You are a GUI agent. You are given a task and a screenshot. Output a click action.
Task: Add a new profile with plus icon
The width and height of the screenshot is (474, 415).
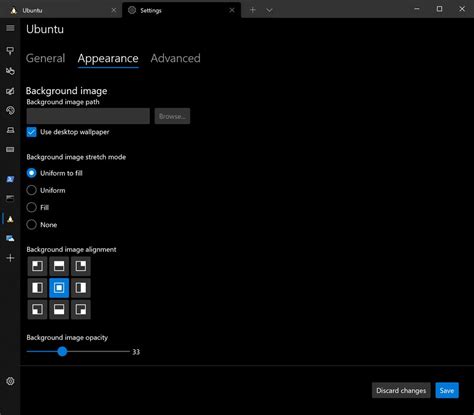[x=10, y=258]
